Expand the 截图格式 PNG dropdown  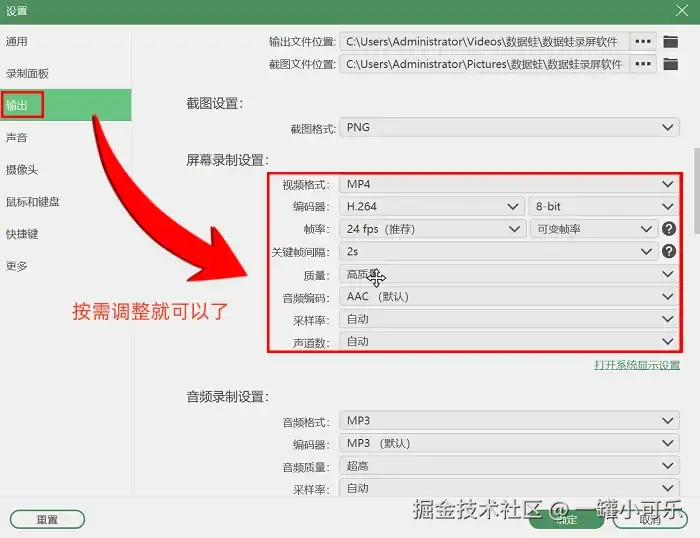[x=509, y=128]
